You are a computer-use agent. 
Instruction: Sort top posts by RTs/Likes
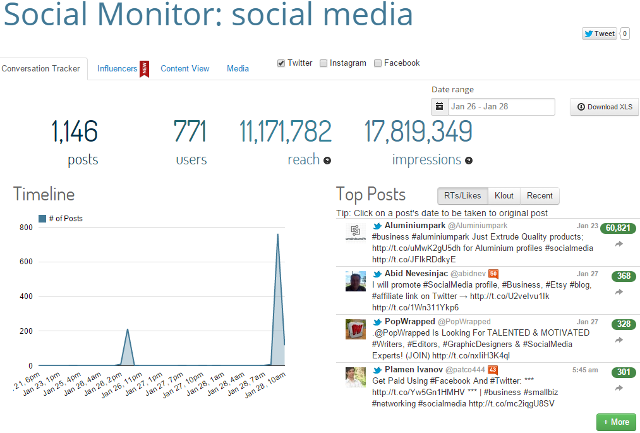(x=462, y=196)
